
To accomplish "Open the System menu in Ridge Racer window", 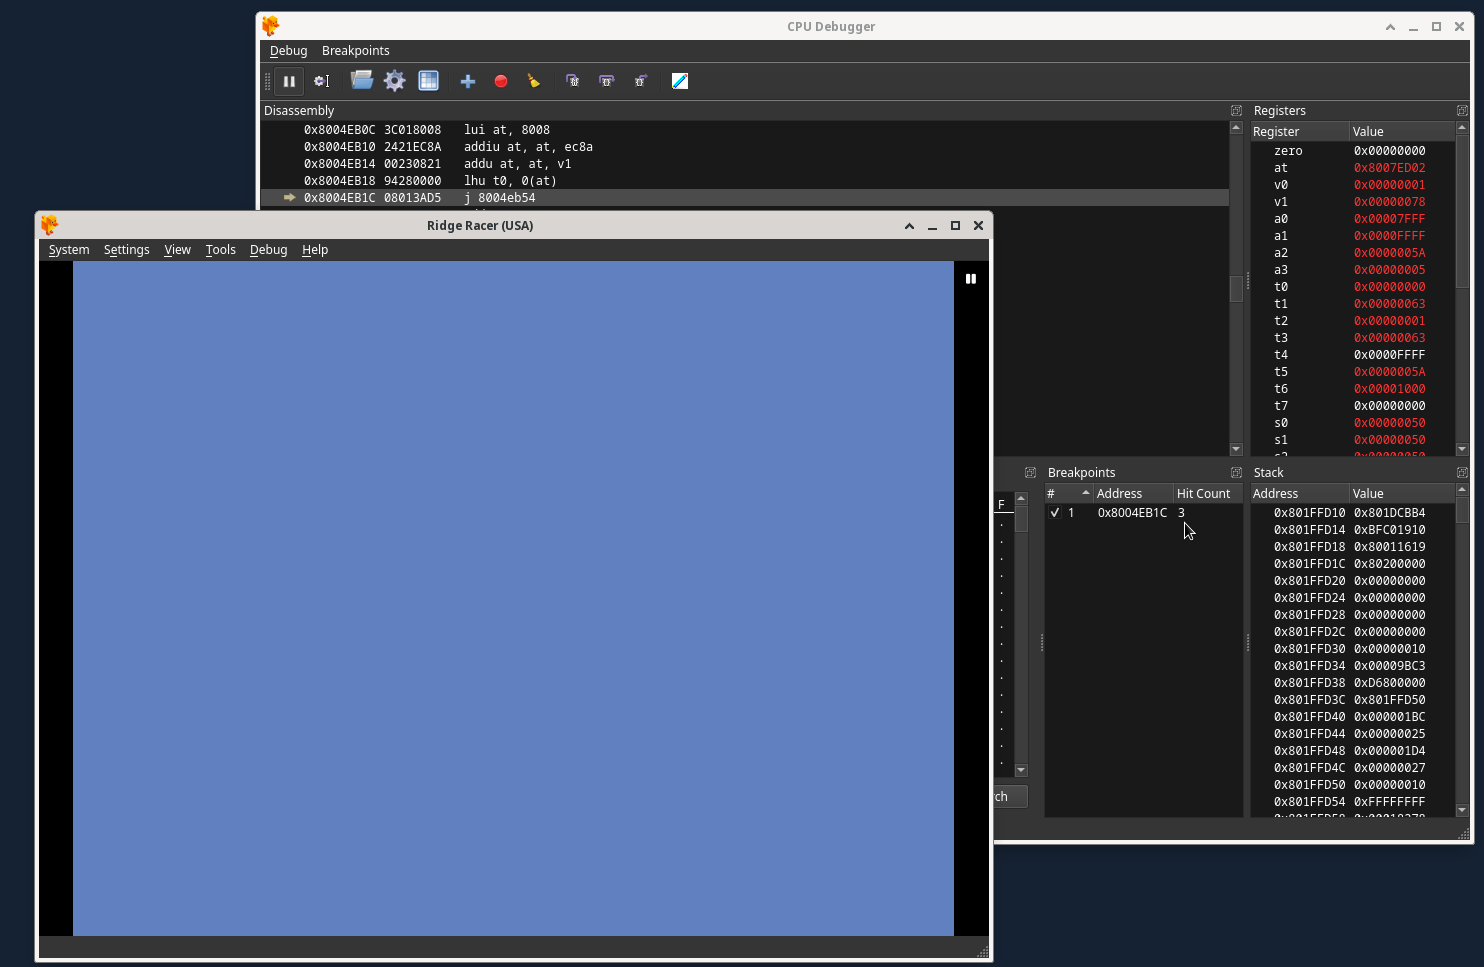I will [69, 250].
